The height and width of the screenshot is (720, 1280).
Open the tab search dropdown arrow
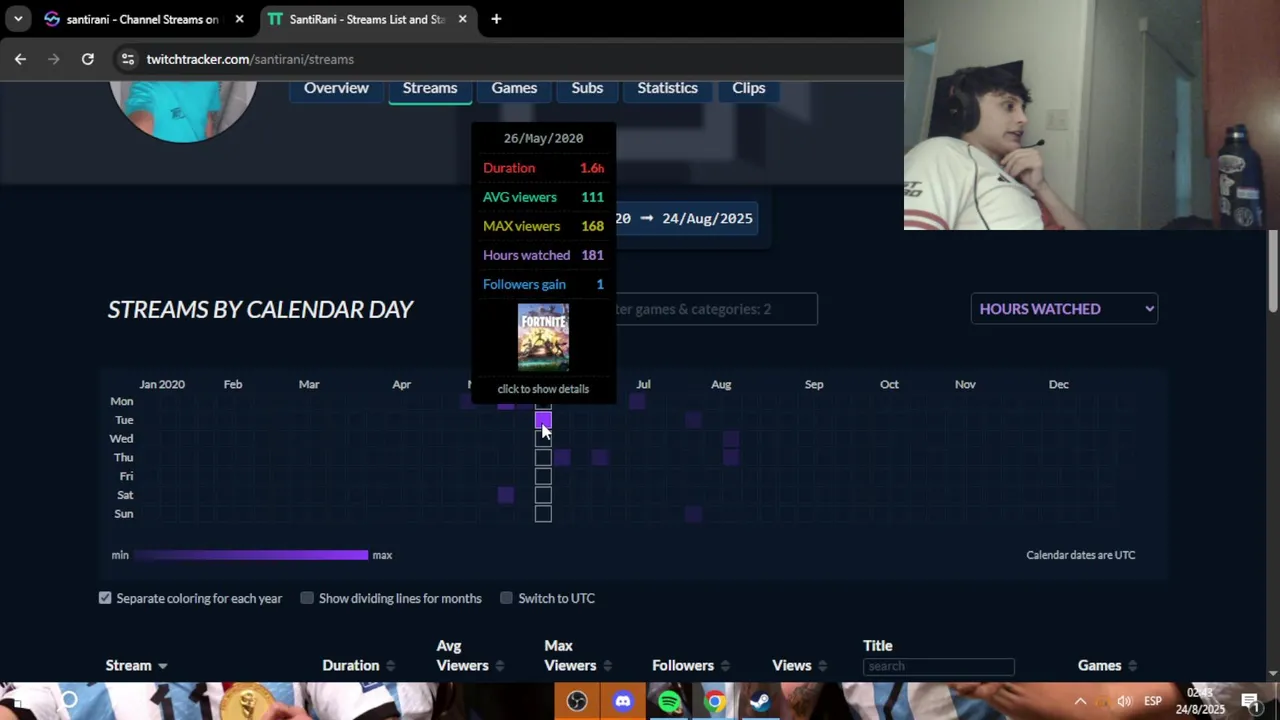[x=18, y=19]
